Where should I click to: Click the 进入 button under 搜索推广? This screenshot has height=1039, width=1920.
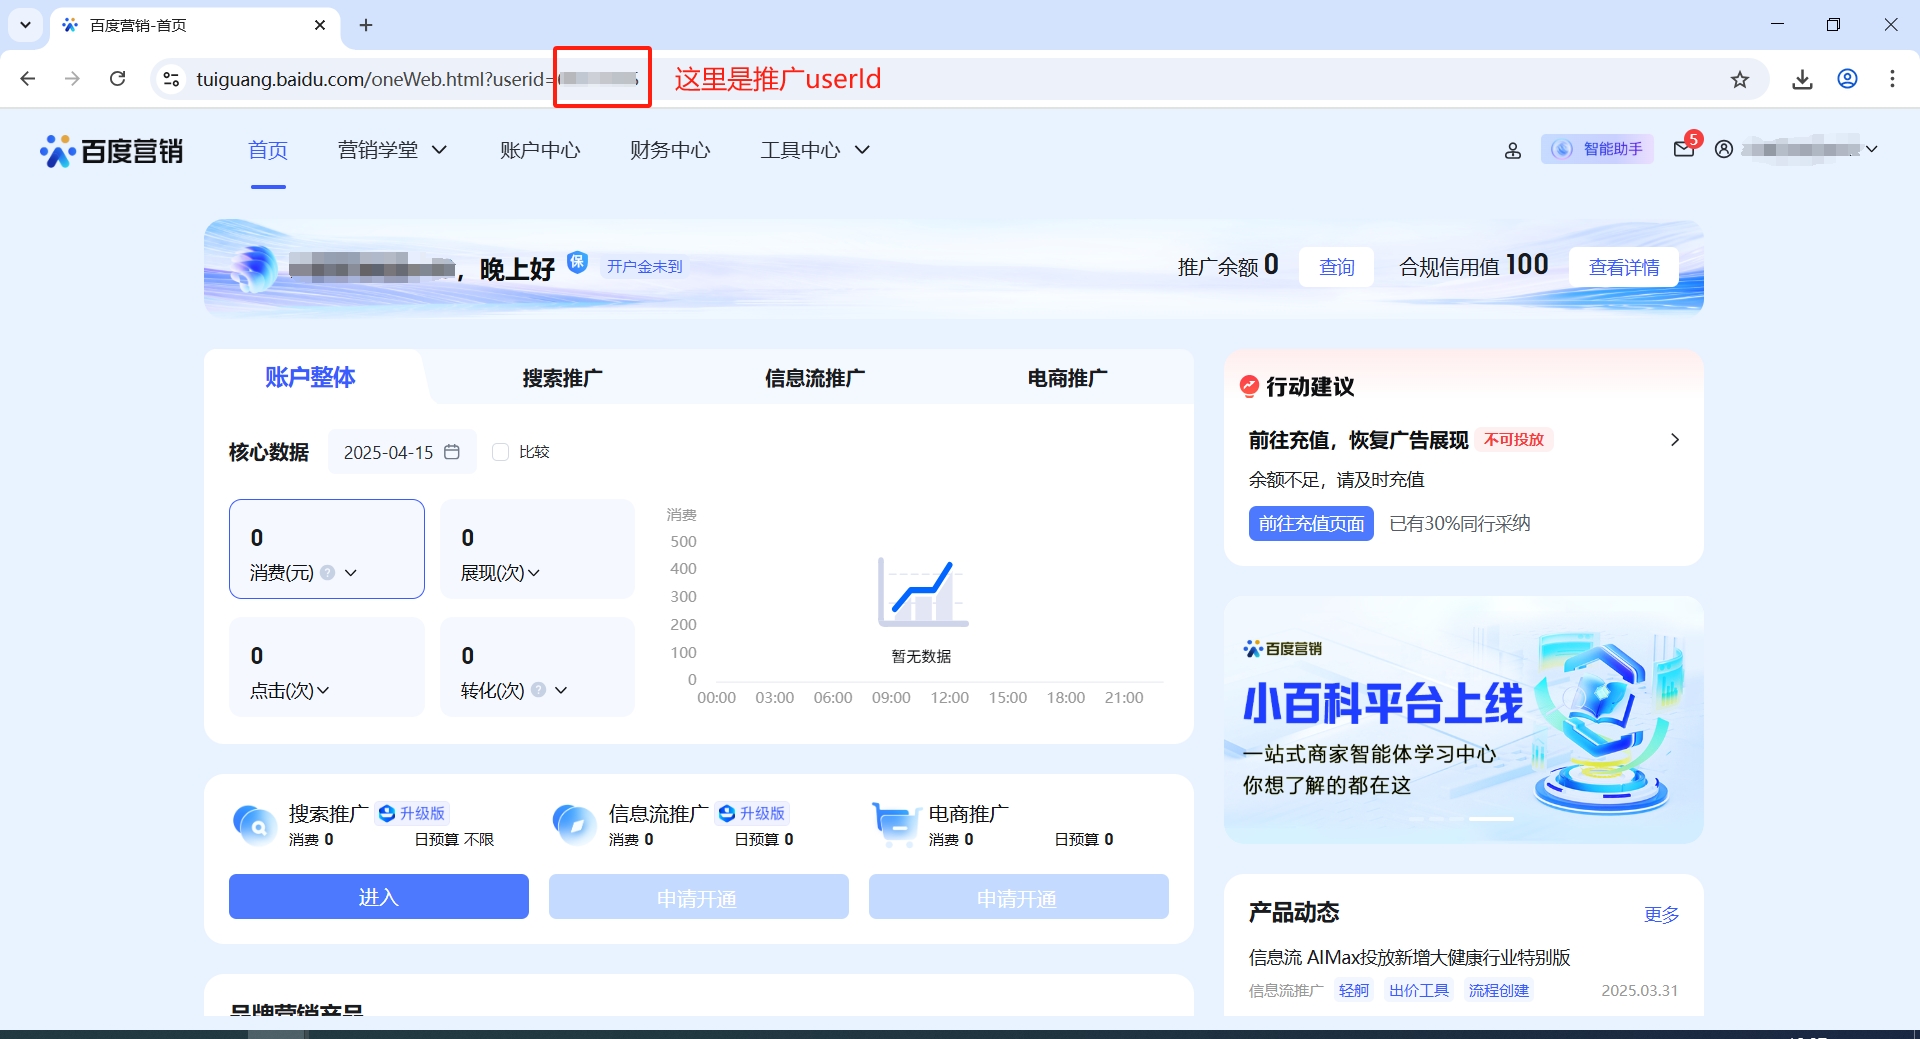(x=378, y=897)
